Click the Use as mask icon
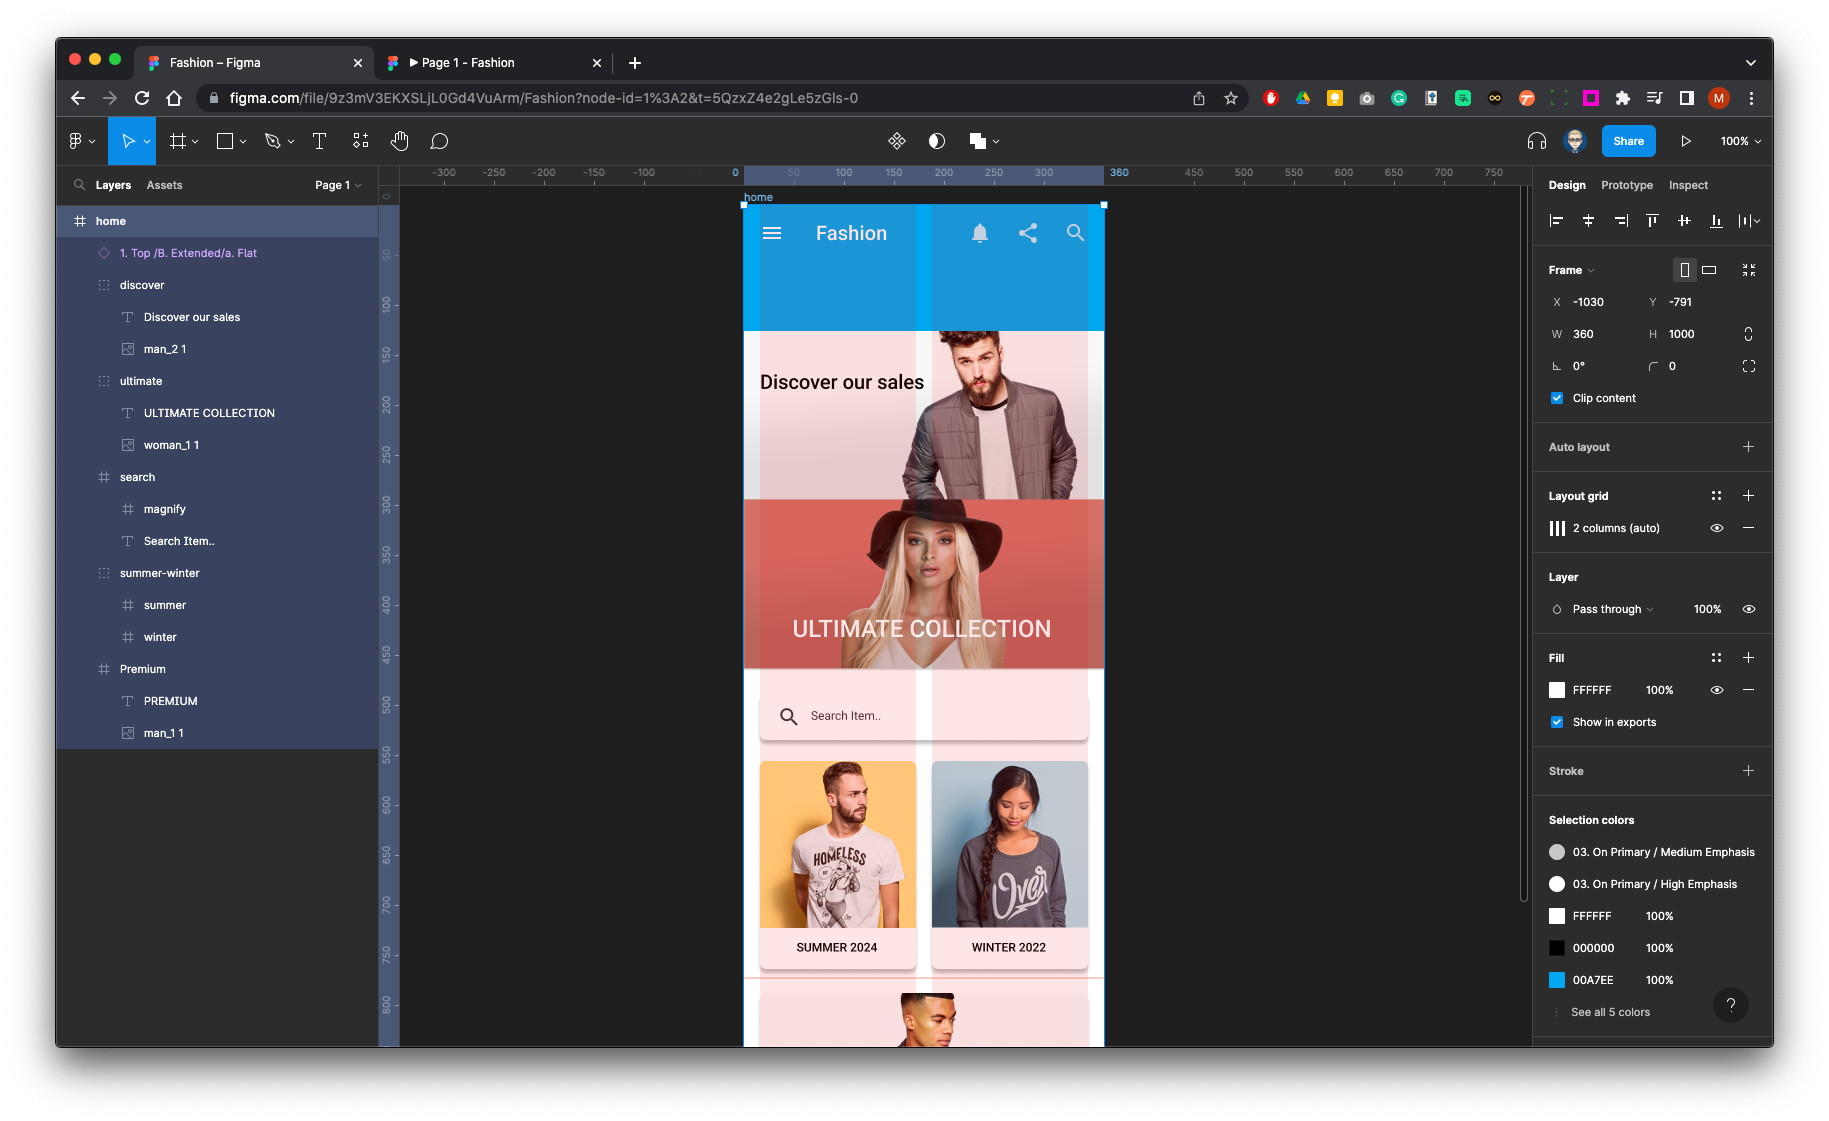1829x1121 pixels. tap(937, 141)
